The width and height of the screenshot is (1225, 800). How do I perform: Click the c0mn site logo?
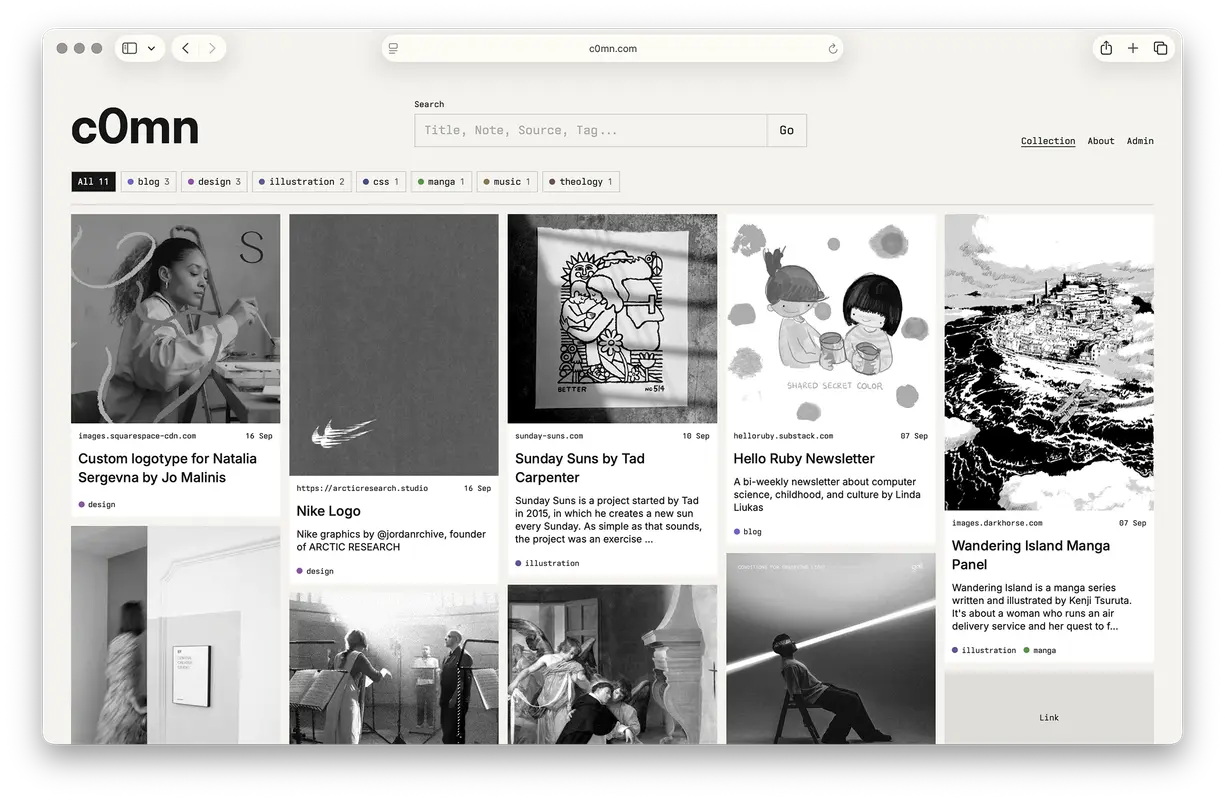pyautogui.click(x=135, y=128)
